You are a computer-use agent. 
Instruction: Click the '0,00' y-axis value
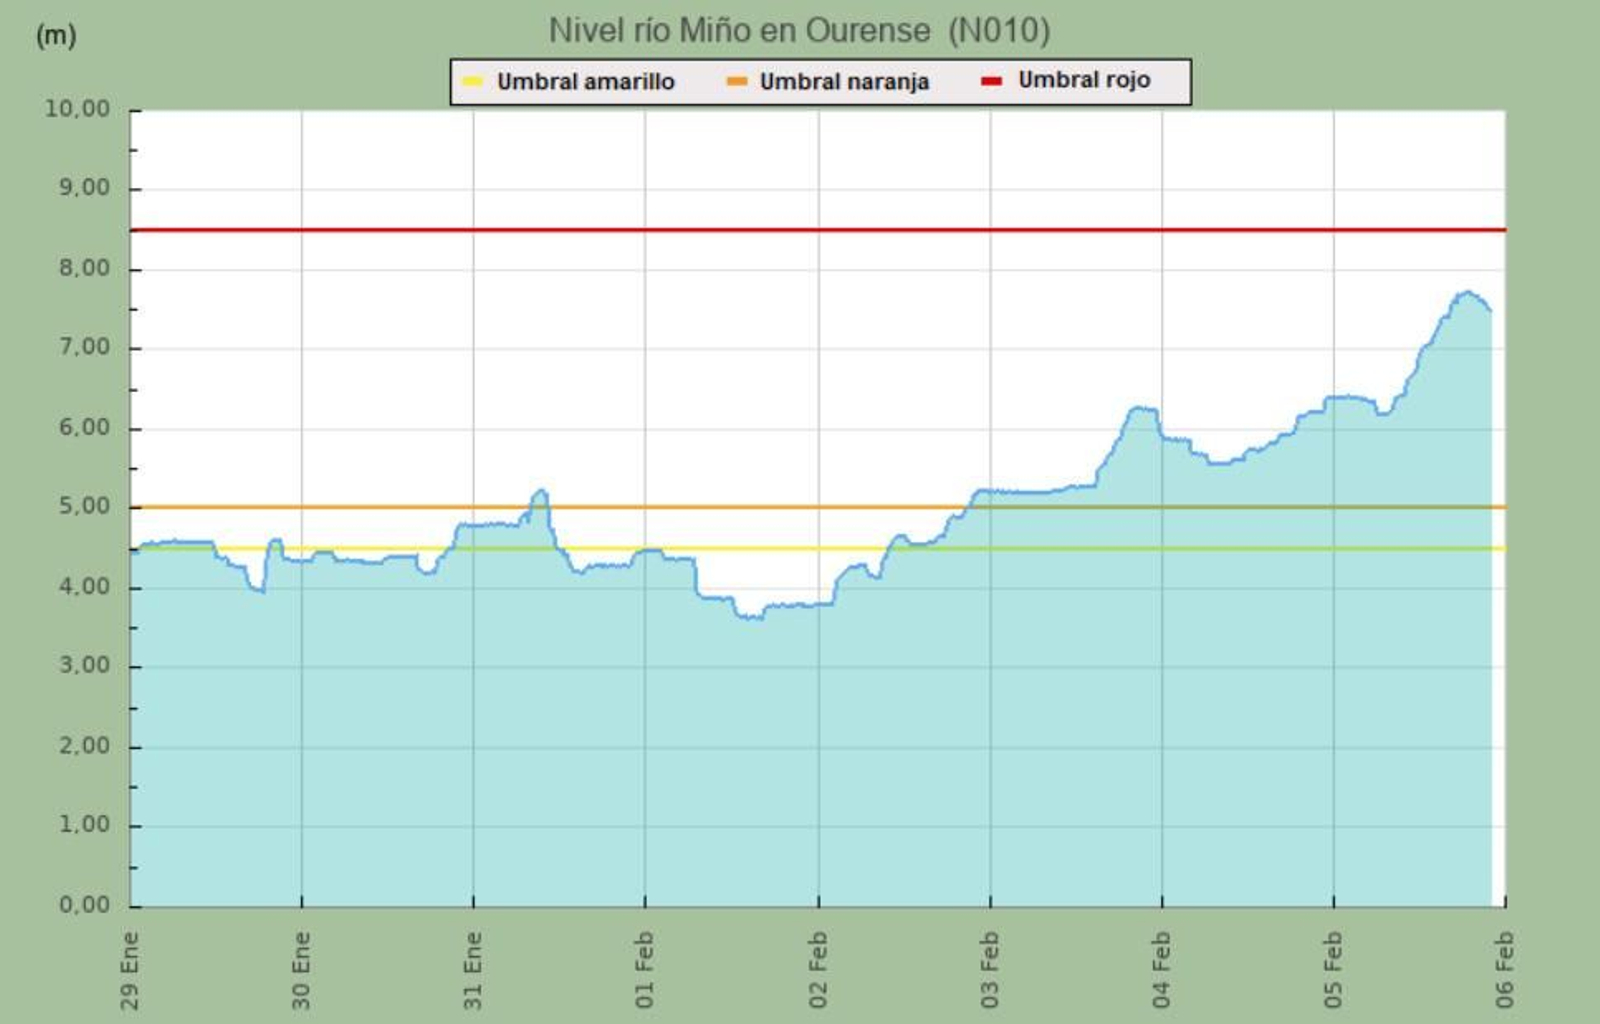pyautogui.click(x=84, y=905)
